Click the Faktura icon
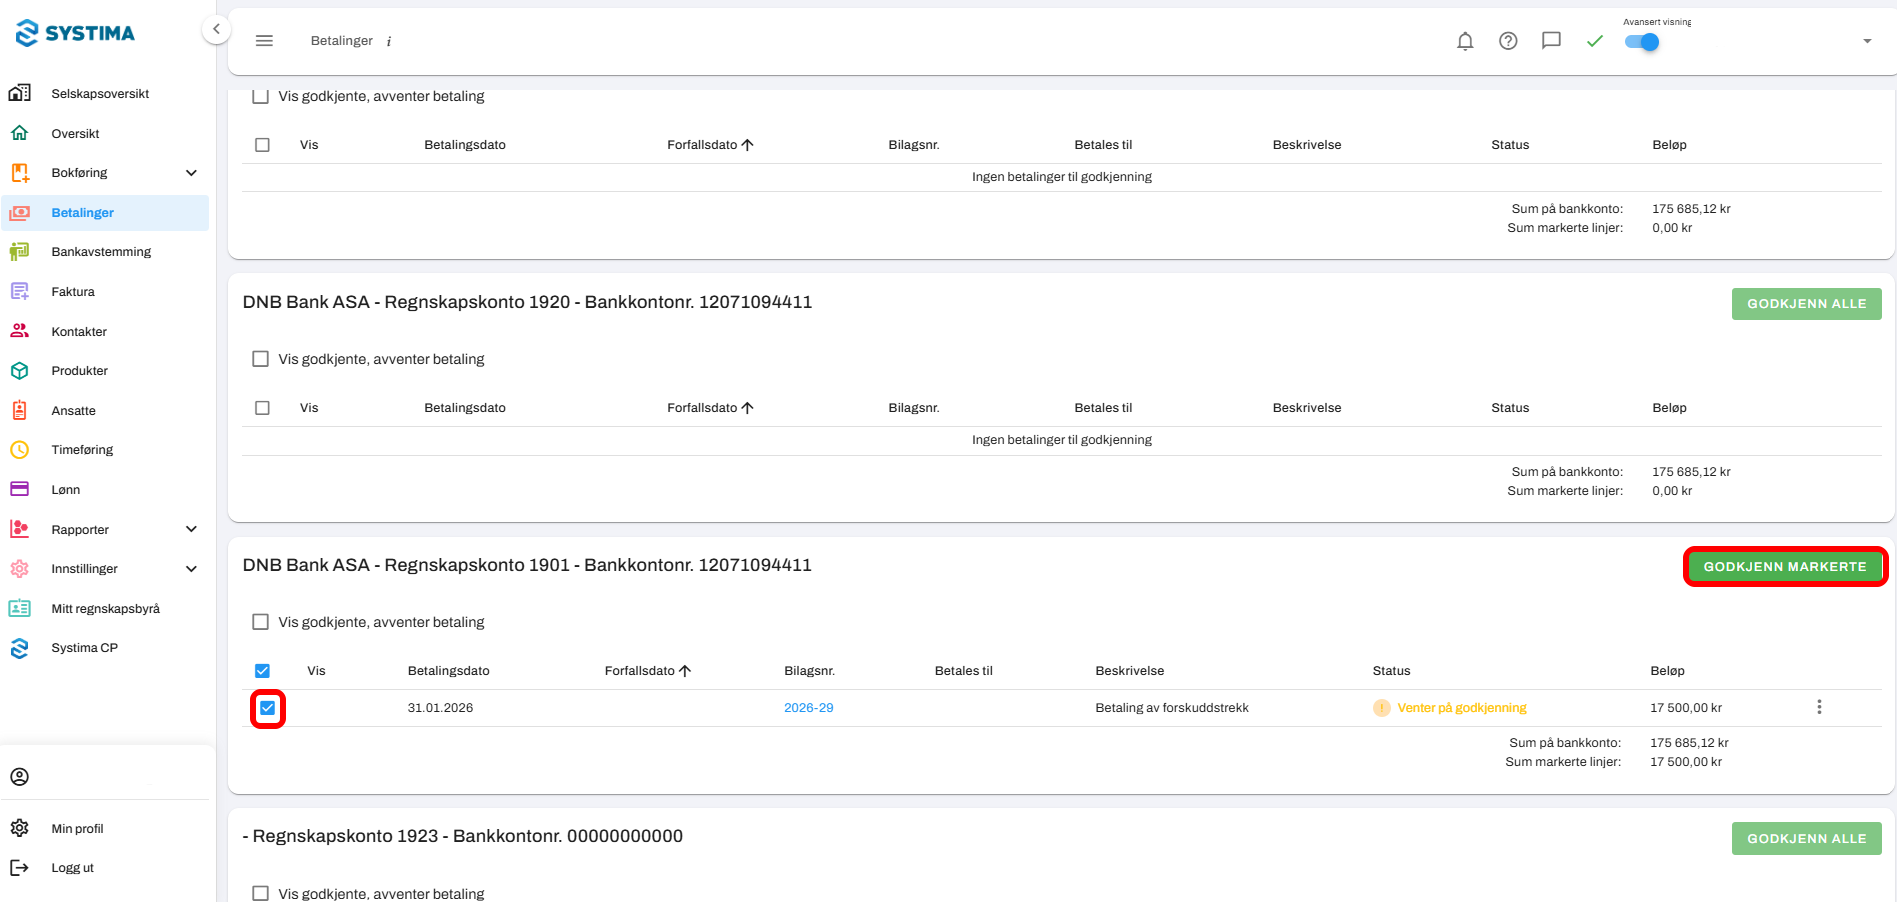Screen dimensions: 1897x902 click(x=19, y=291)
